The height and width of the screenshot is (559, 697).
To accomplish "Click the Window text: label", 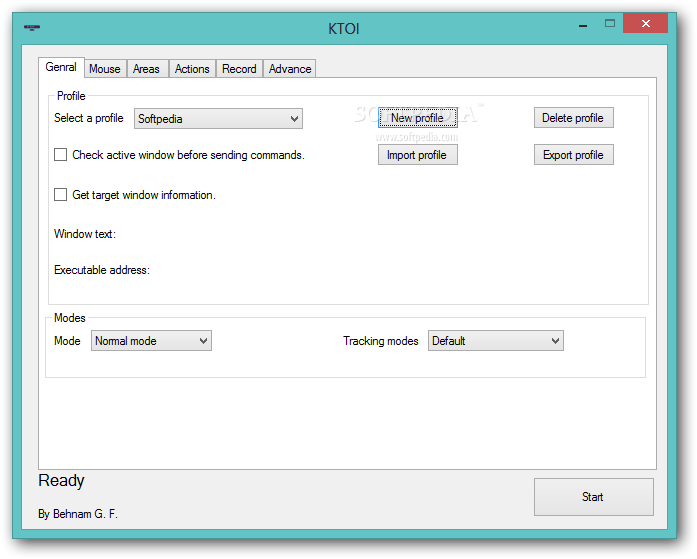I will pyautogui.click(x=85, y=234).
